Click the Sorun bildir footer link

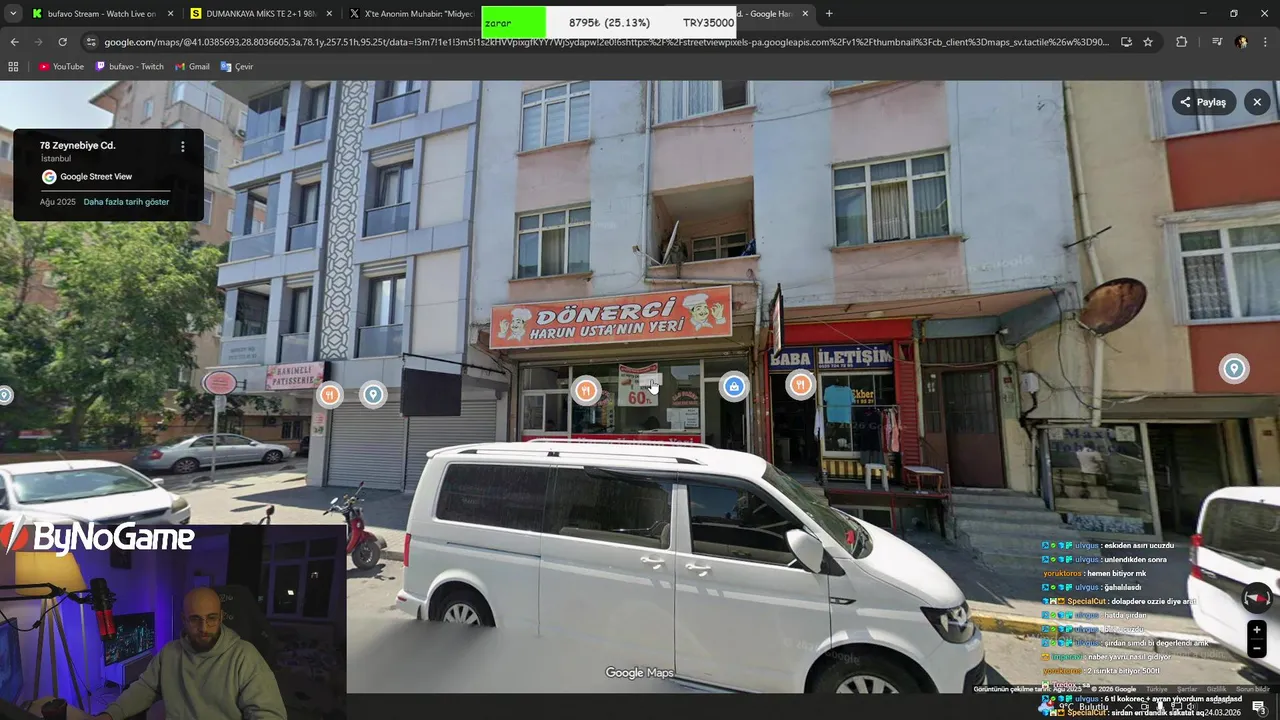coord(1252,689)
